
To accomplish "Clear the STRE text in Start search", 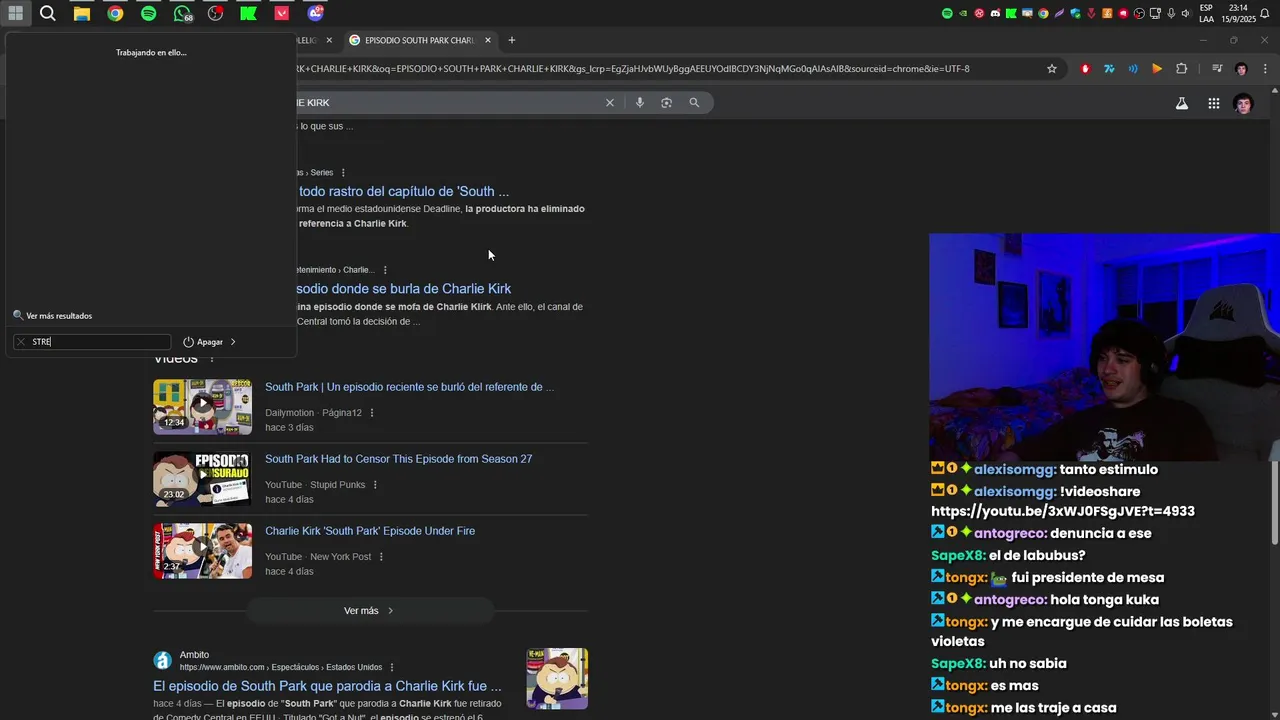I will point(21,342).
